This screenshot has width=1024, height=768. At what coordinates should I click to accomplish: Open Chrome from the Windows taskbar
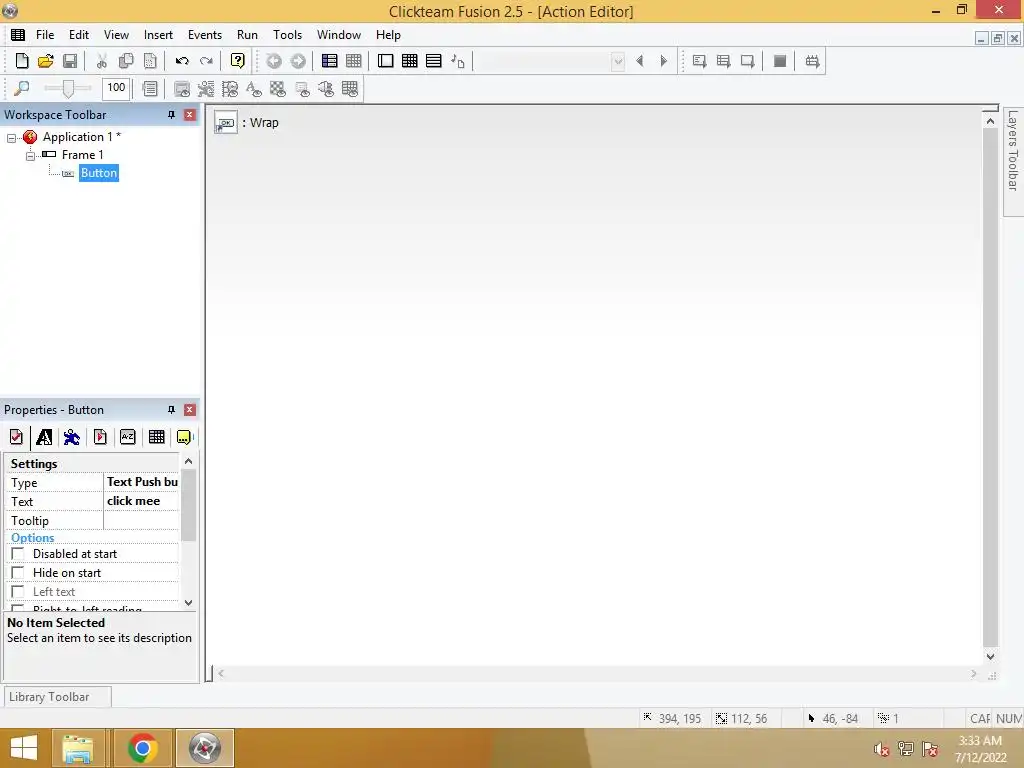point(142,748)
